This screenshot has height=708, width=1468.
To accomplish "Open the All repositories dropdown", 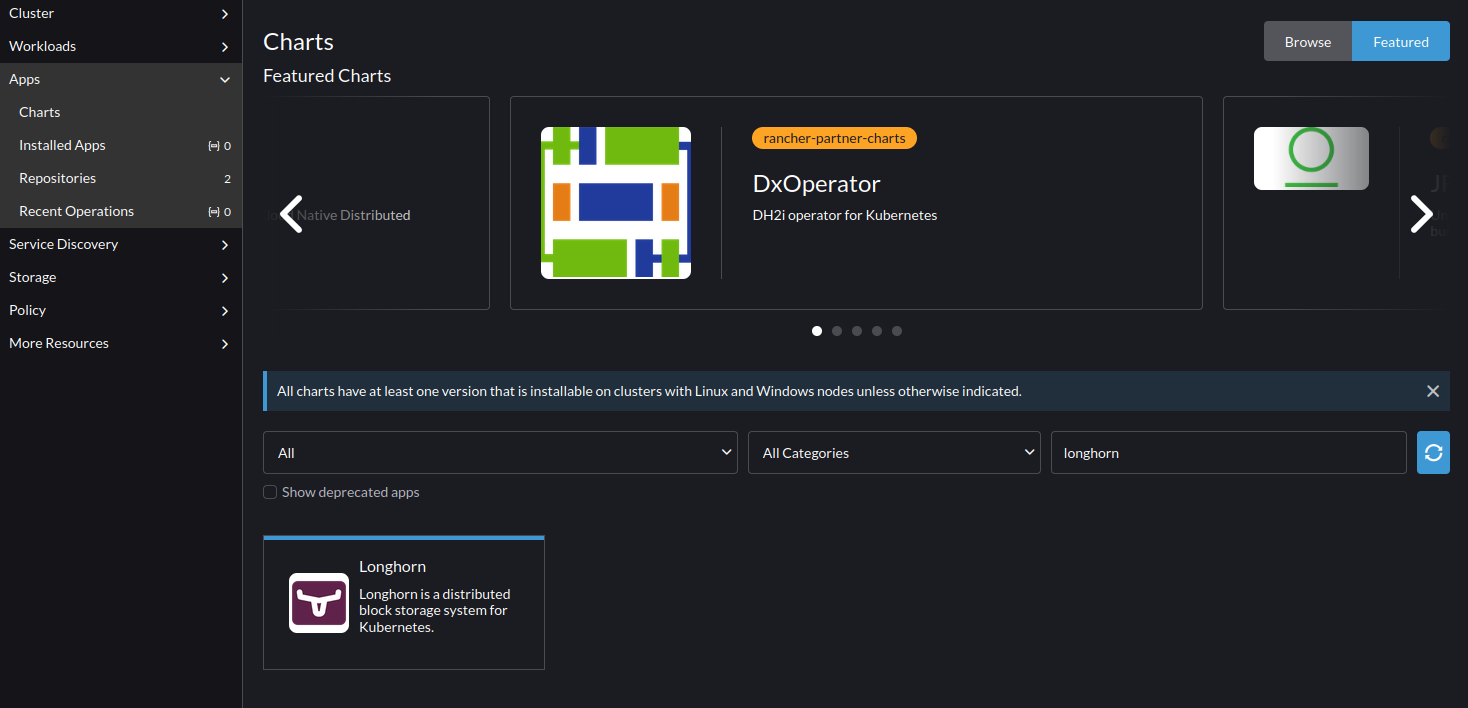I will point(500,453).
